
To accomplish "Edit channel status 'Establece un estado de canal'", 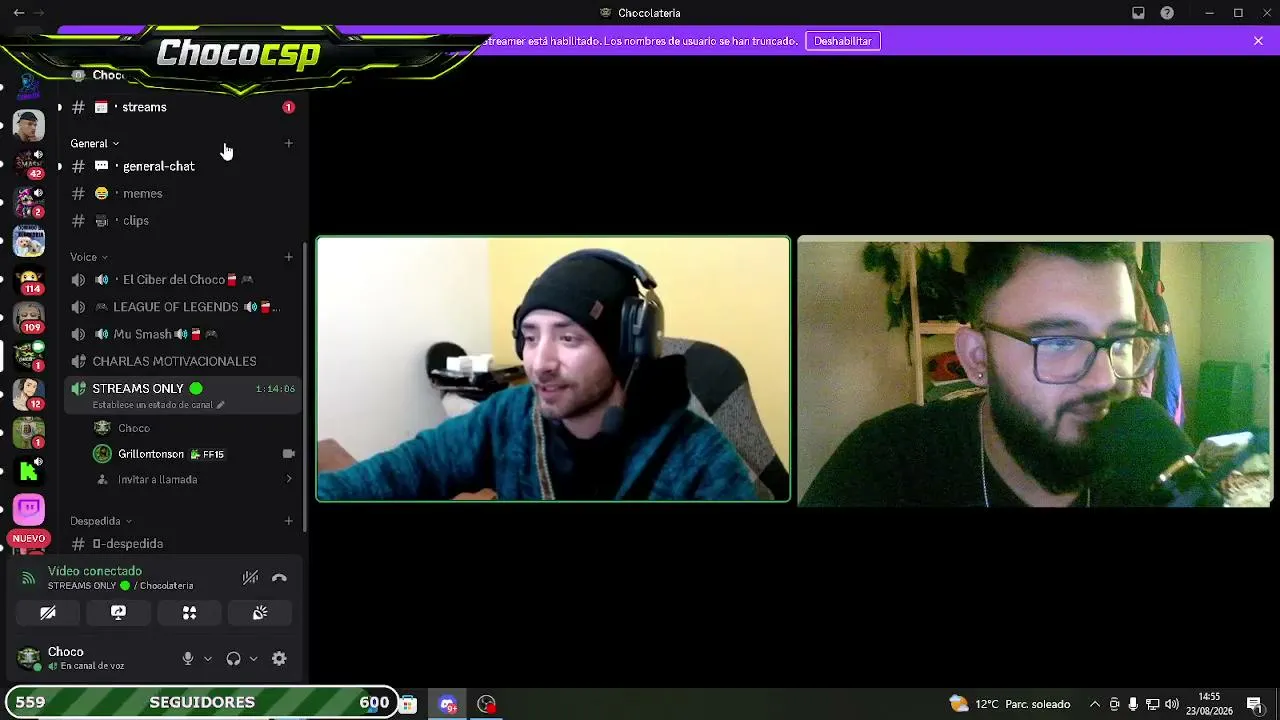I will [158, 405].
